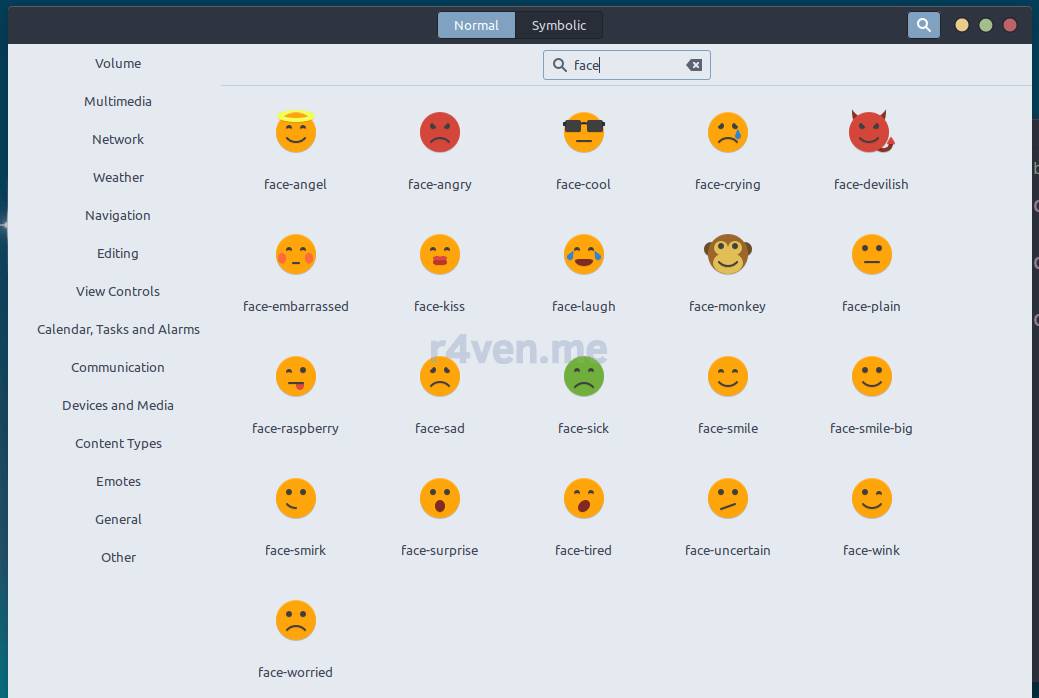1039x698 pixels.
Task: Pick the face-monkey icon
Action: coord(727,254)
